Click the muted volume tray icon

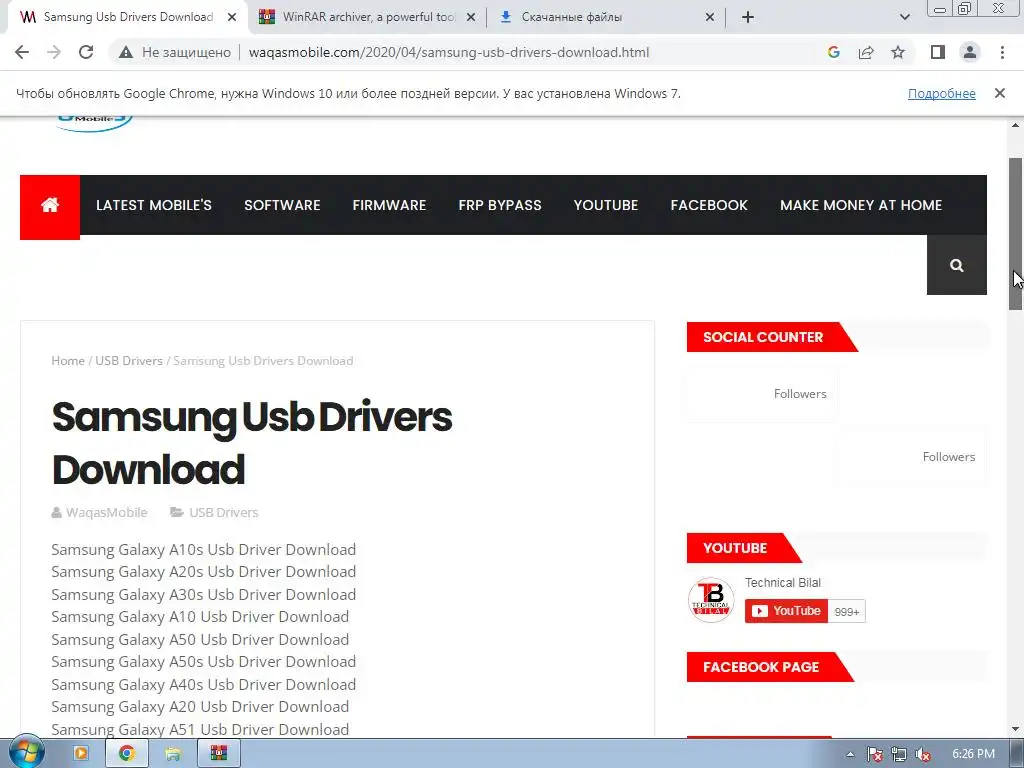(923, 754)
